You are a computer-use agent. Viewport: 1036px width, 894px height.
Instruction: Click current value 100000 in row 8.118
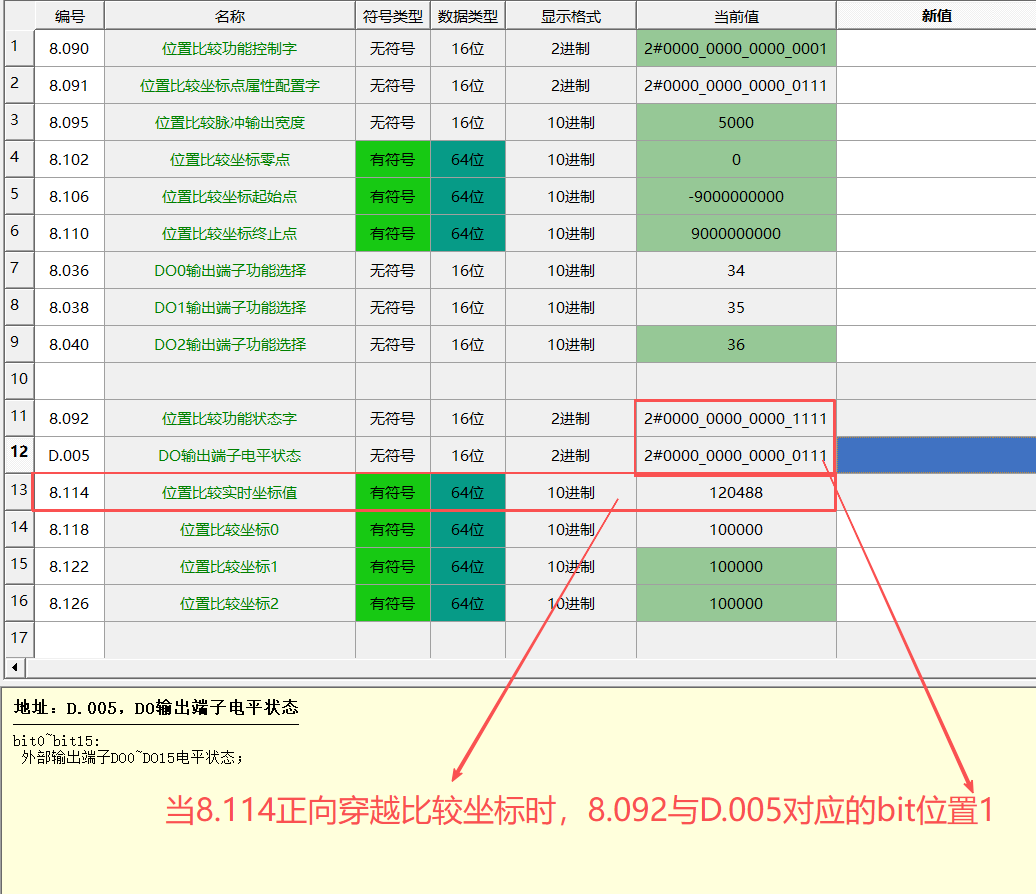coord(736,529)
